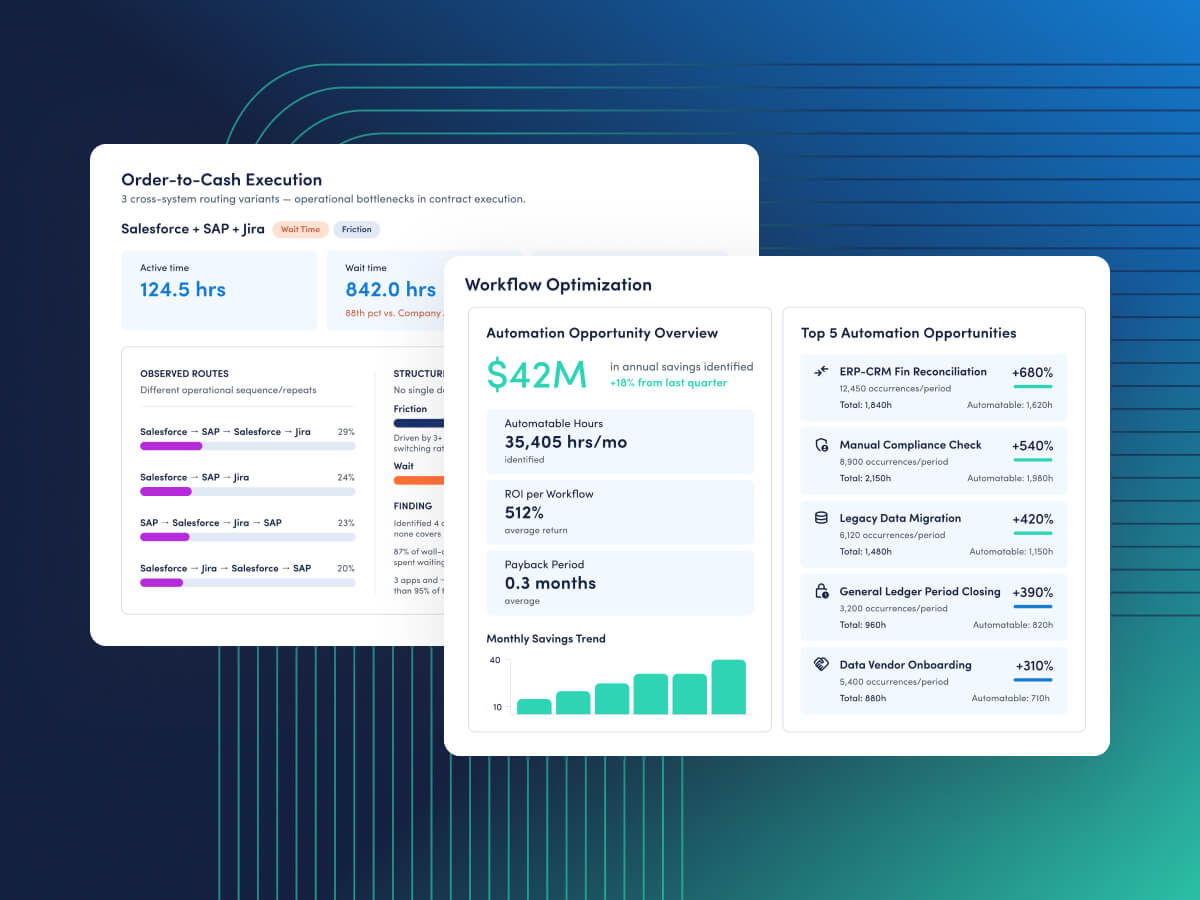Image resolution: width=1200 pixels, height=900 pixels.
Task: Open the ROI per Workflow 512% card
Action: click(x=620, y=512)
